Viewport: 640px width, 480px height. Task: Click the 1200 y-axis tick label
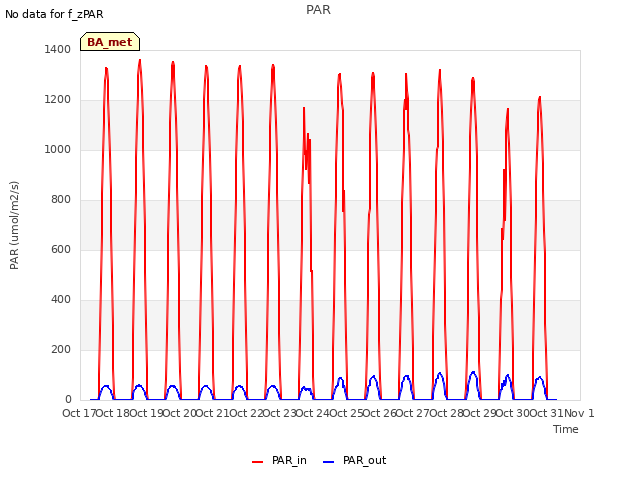point(58,100)
